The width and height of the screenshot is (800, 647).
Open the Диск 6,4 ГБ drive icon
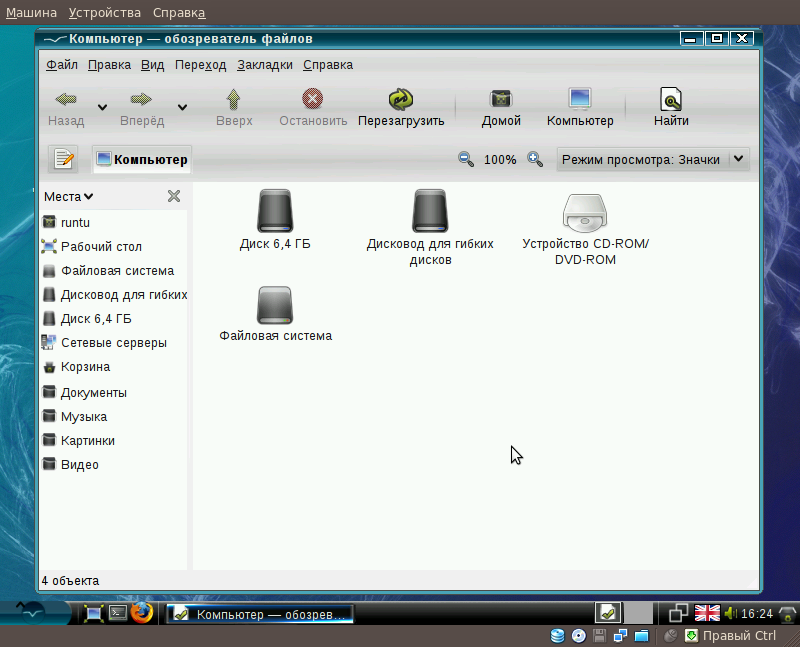[274, 210]
